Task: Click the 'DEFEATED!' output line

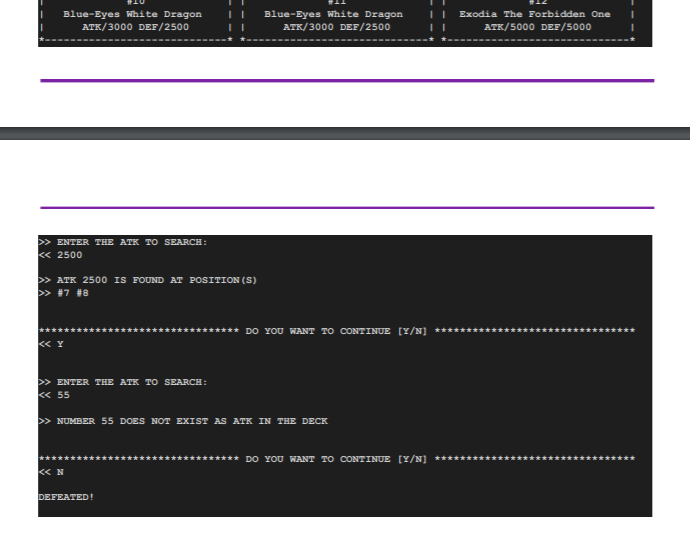Action: (x=66, y=497)
